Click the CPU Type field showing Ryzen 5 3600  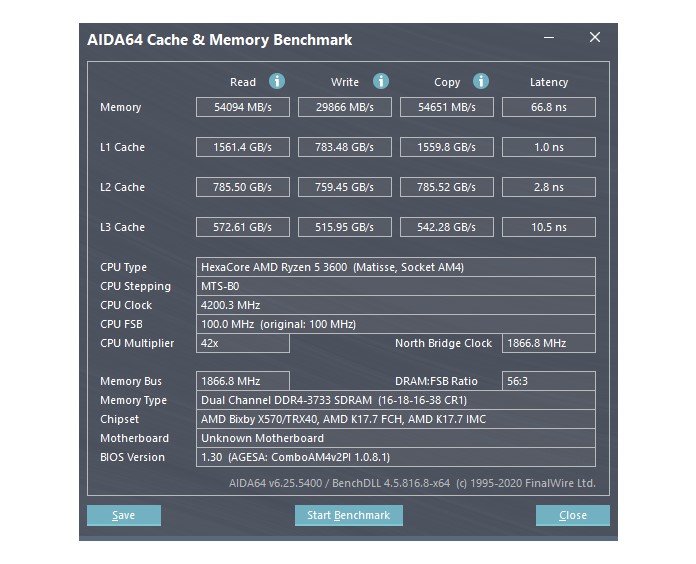[x=396, y=267]
